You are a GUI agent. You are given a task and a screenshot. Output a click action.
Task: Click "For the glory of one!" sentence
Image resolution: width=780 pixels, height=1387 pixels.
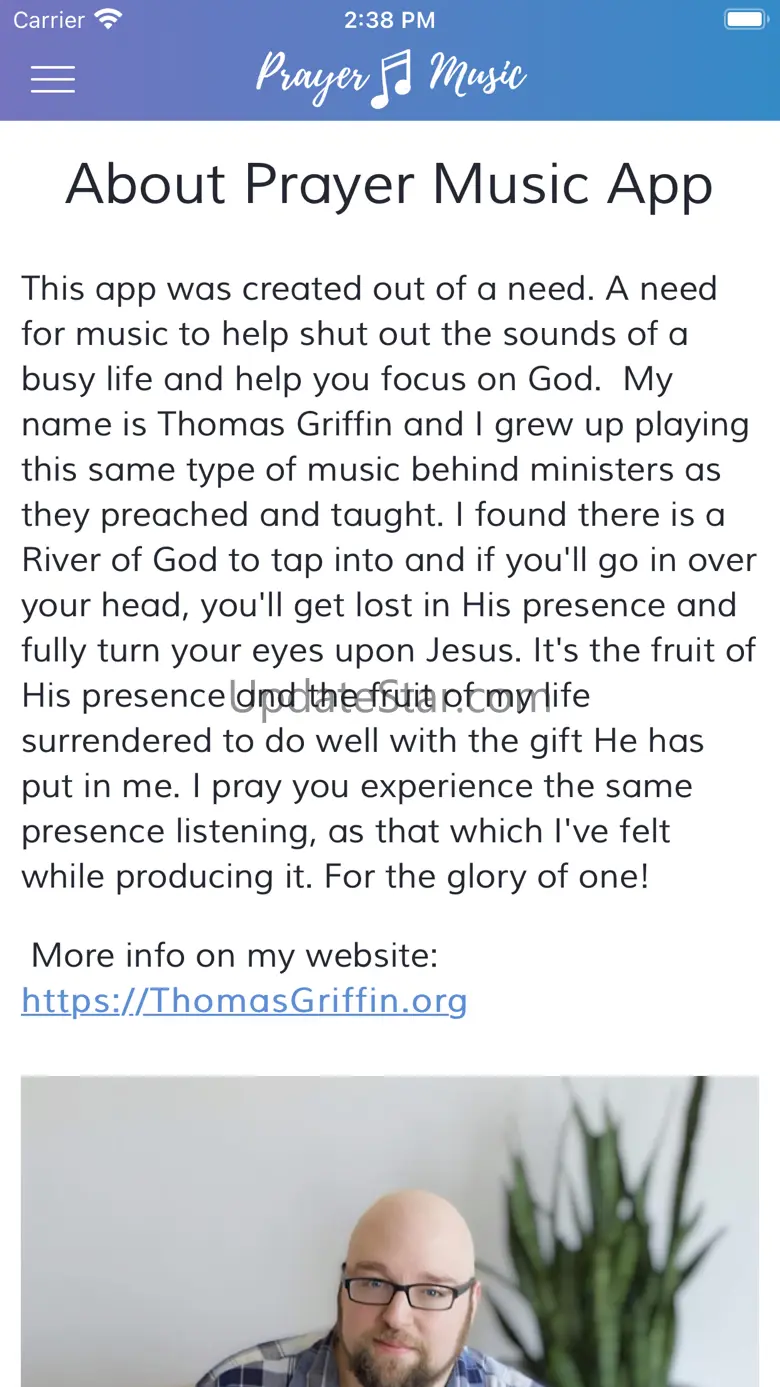point(487,877)
